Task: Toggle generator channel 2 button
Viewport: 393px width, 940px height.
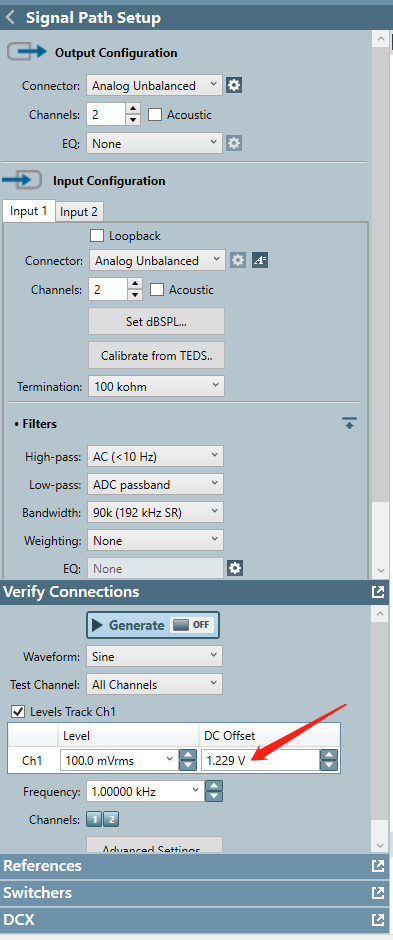Action: click(x=111, y=820)
